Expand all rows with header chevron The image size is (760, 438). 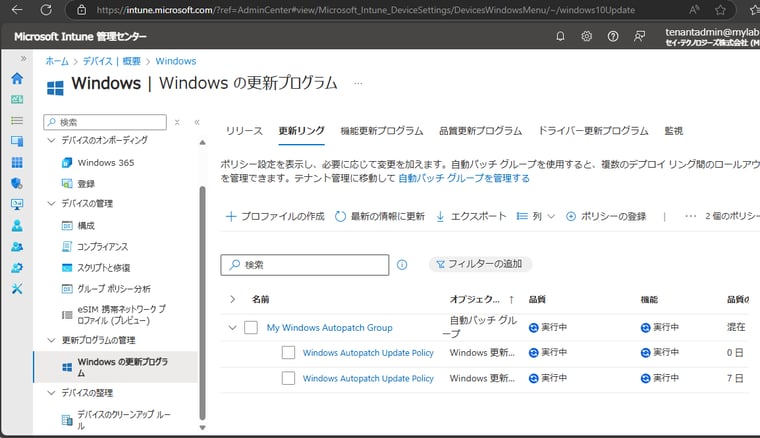pyautogui.click(x=233, y=299)
